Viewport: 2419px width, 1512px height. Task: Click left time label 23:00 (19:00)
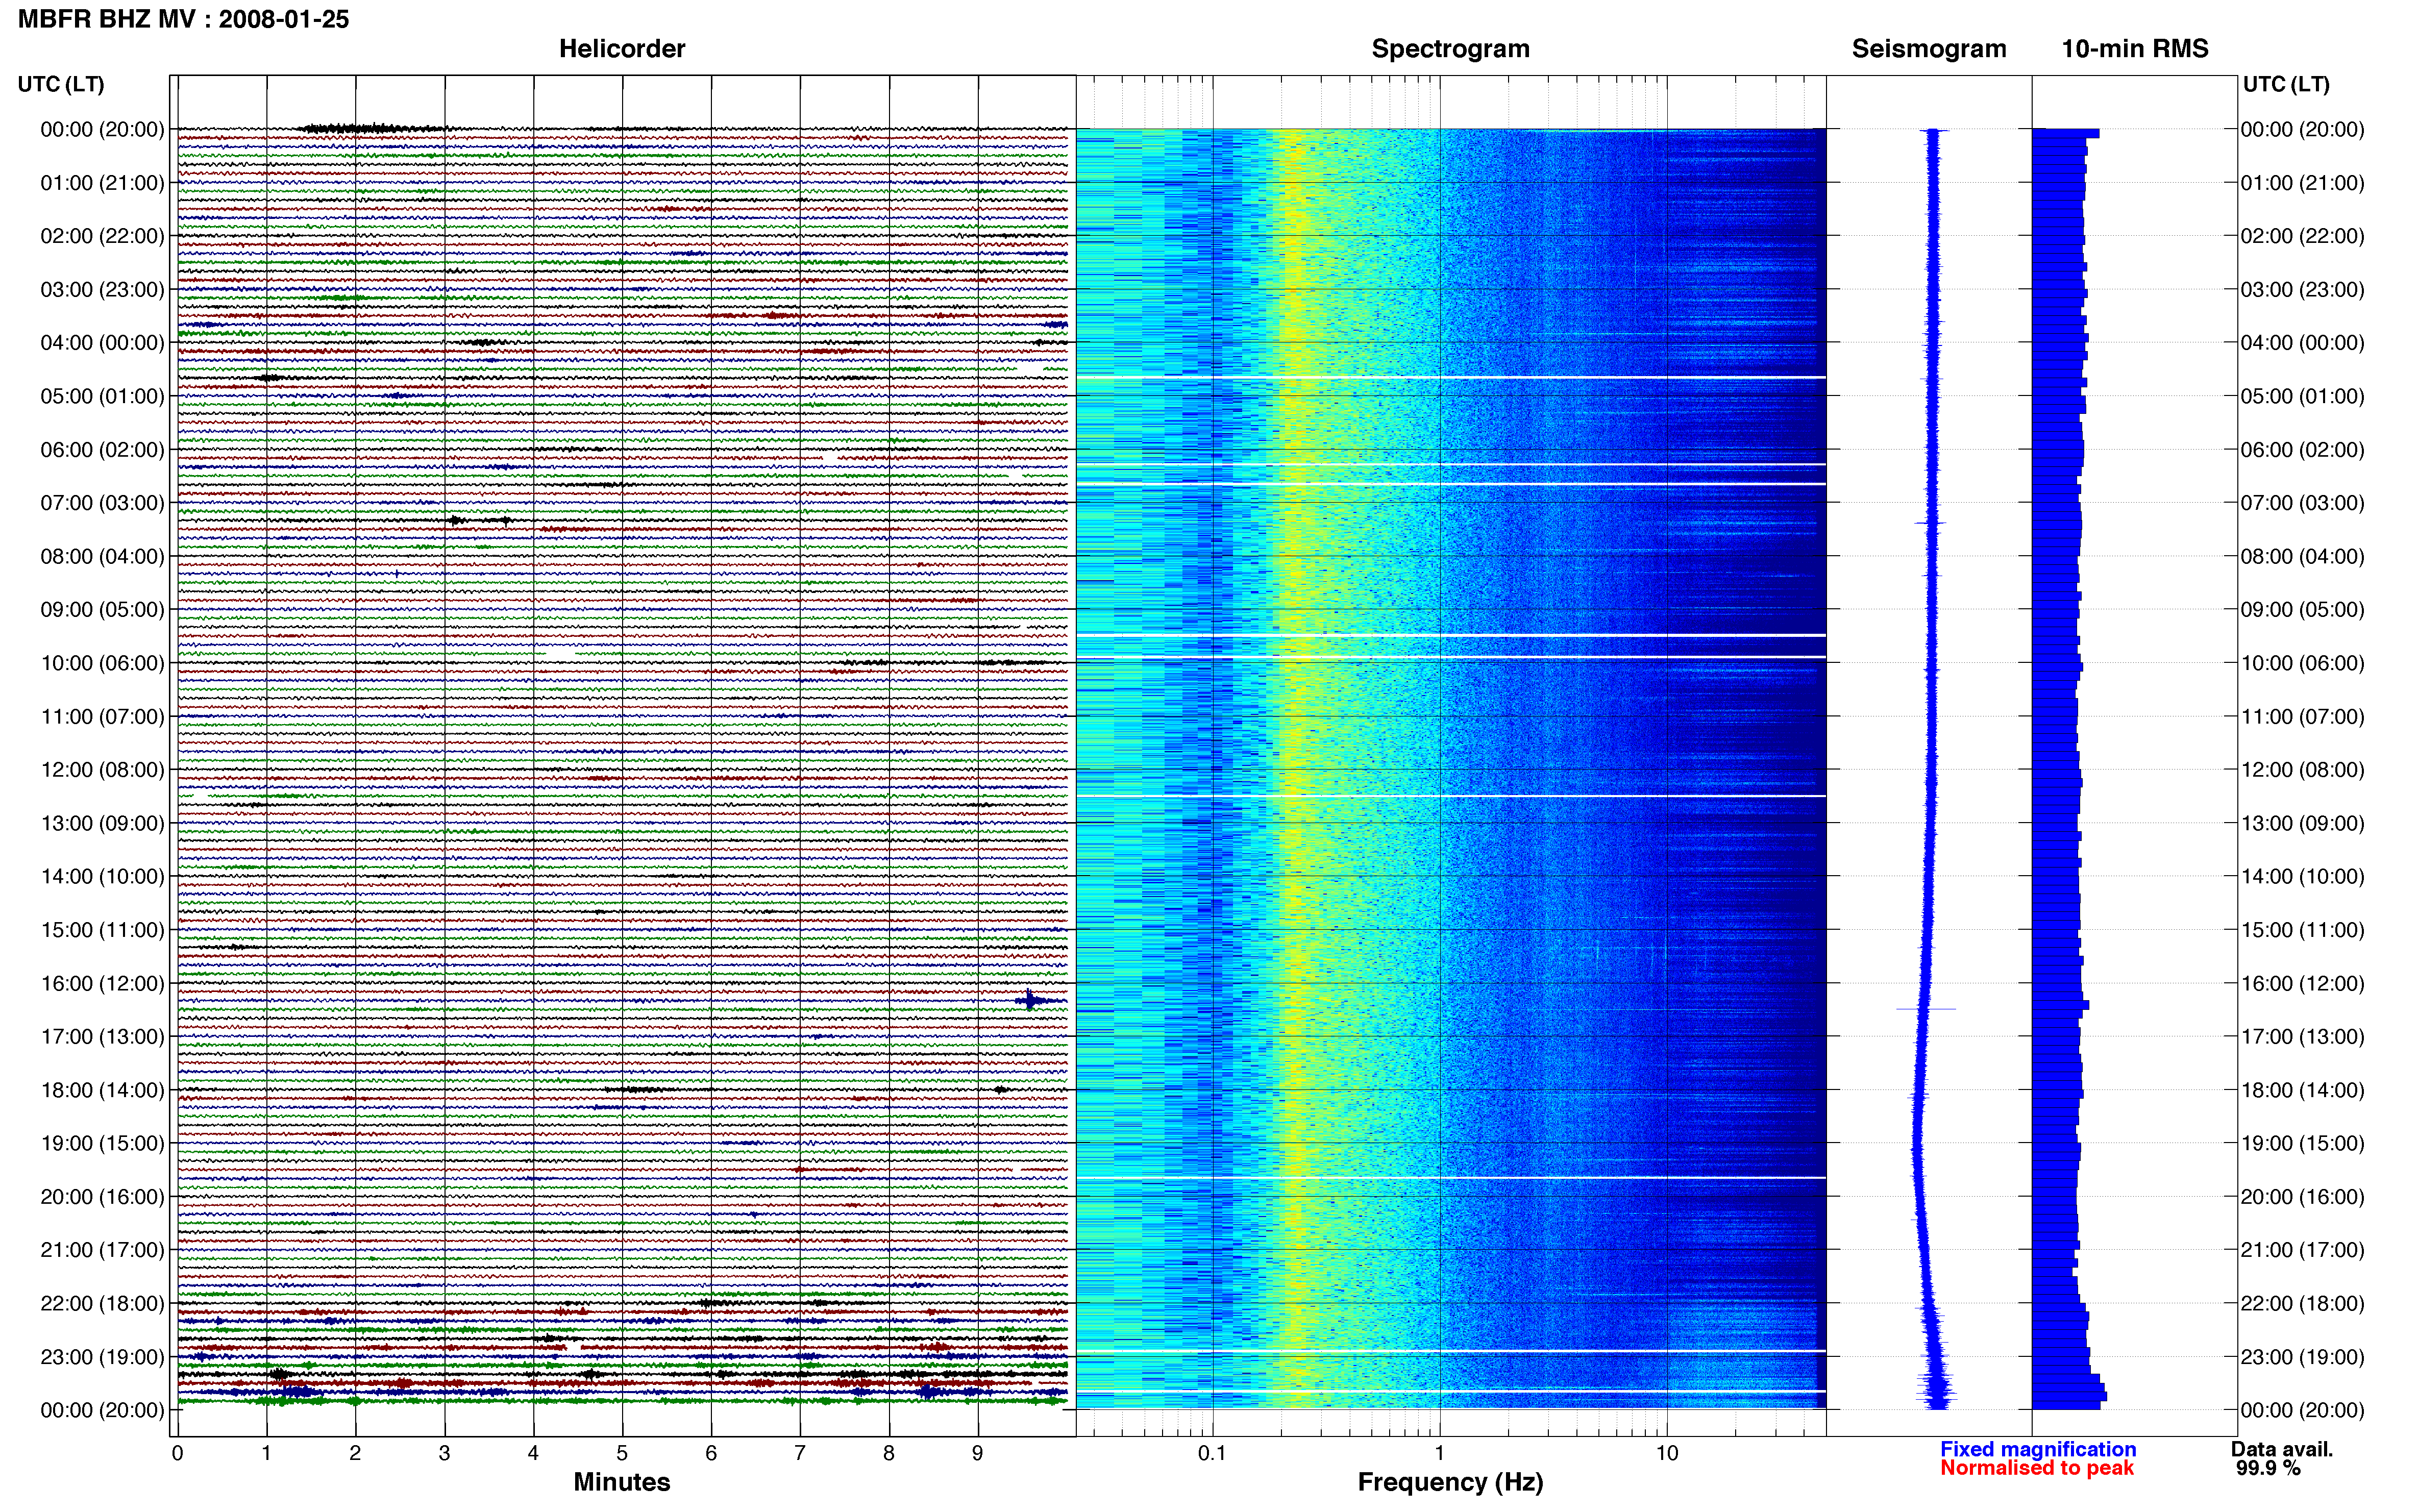click(102, 1357)
